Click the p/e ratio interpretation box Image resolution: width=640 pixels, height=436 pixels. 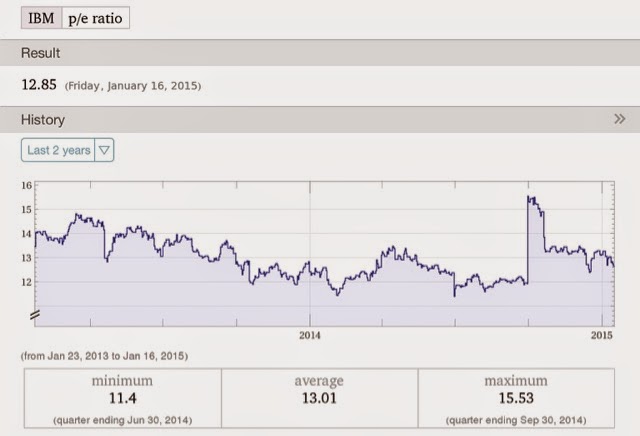point(96,18)
